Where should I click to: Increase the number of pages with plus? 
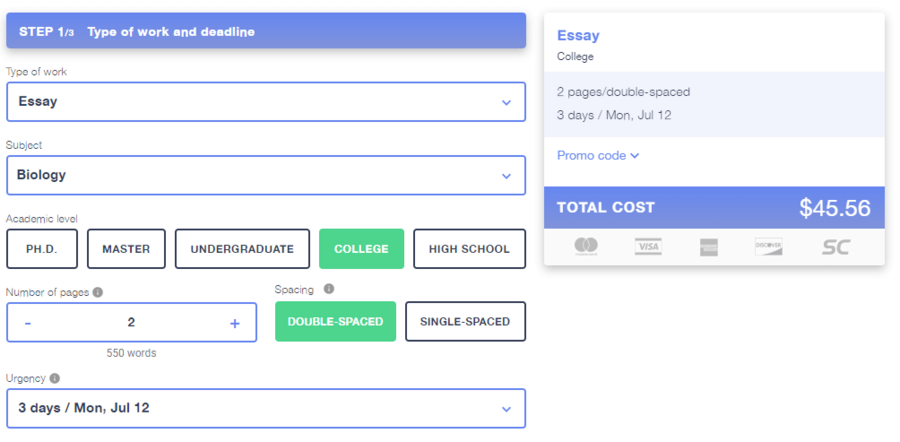[235, 323]
